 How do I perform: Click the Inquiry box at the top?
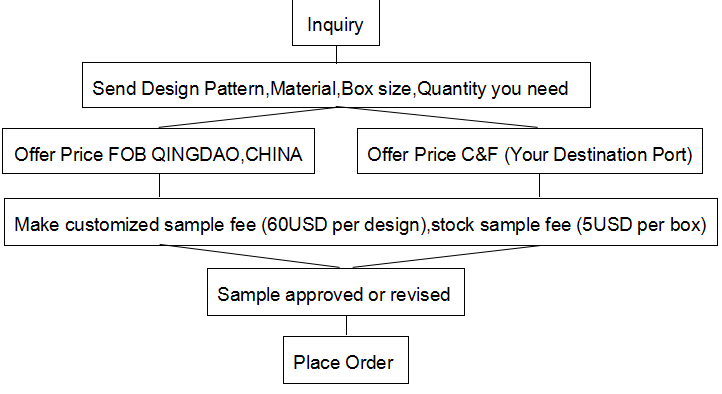[336, 23]
